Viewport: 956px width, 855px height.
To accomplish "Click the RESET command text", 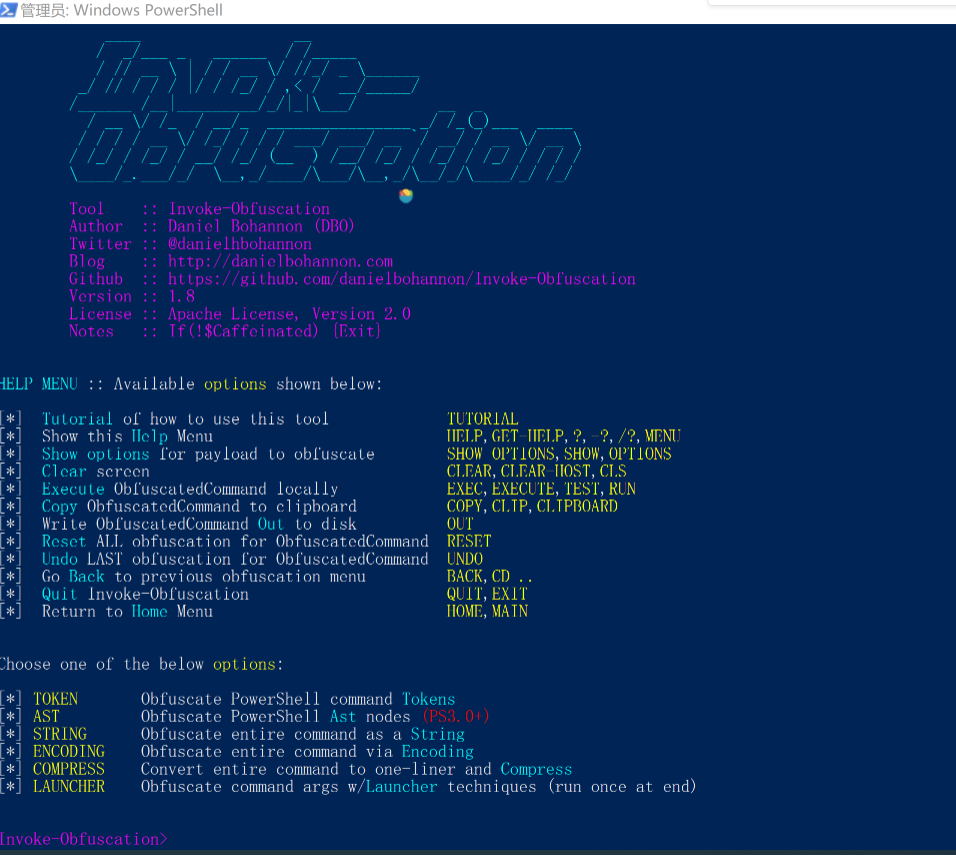I will 469,542.
